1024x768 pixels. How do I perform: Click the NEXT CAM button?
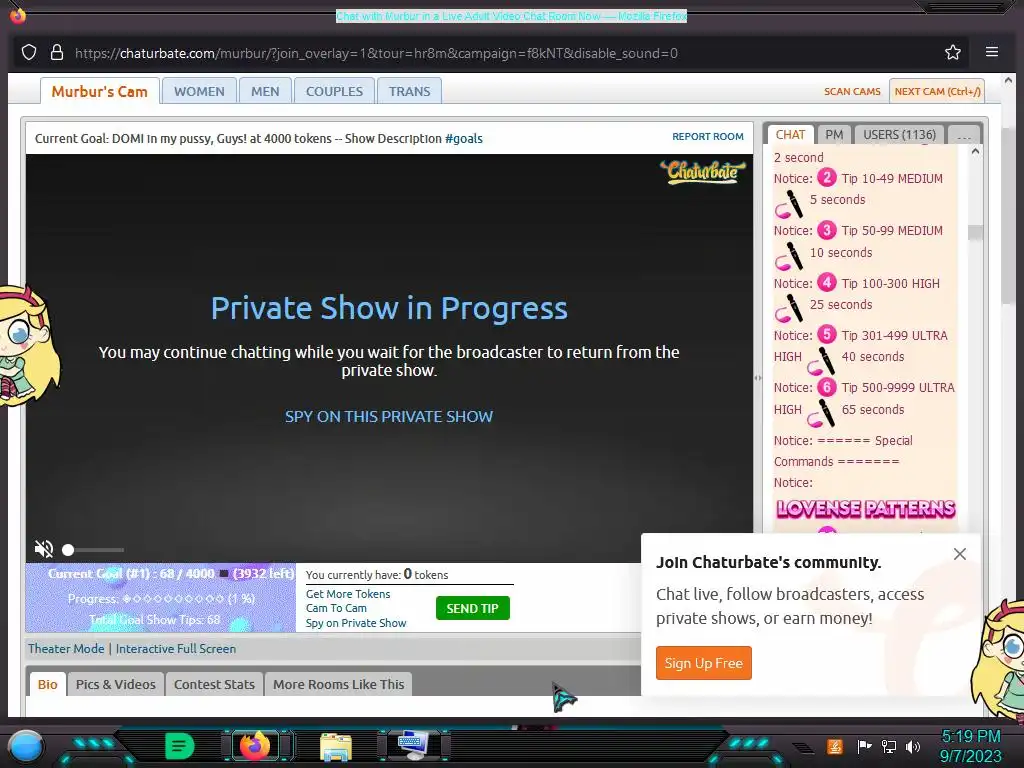pyautogui.click(x=937, y=91)
